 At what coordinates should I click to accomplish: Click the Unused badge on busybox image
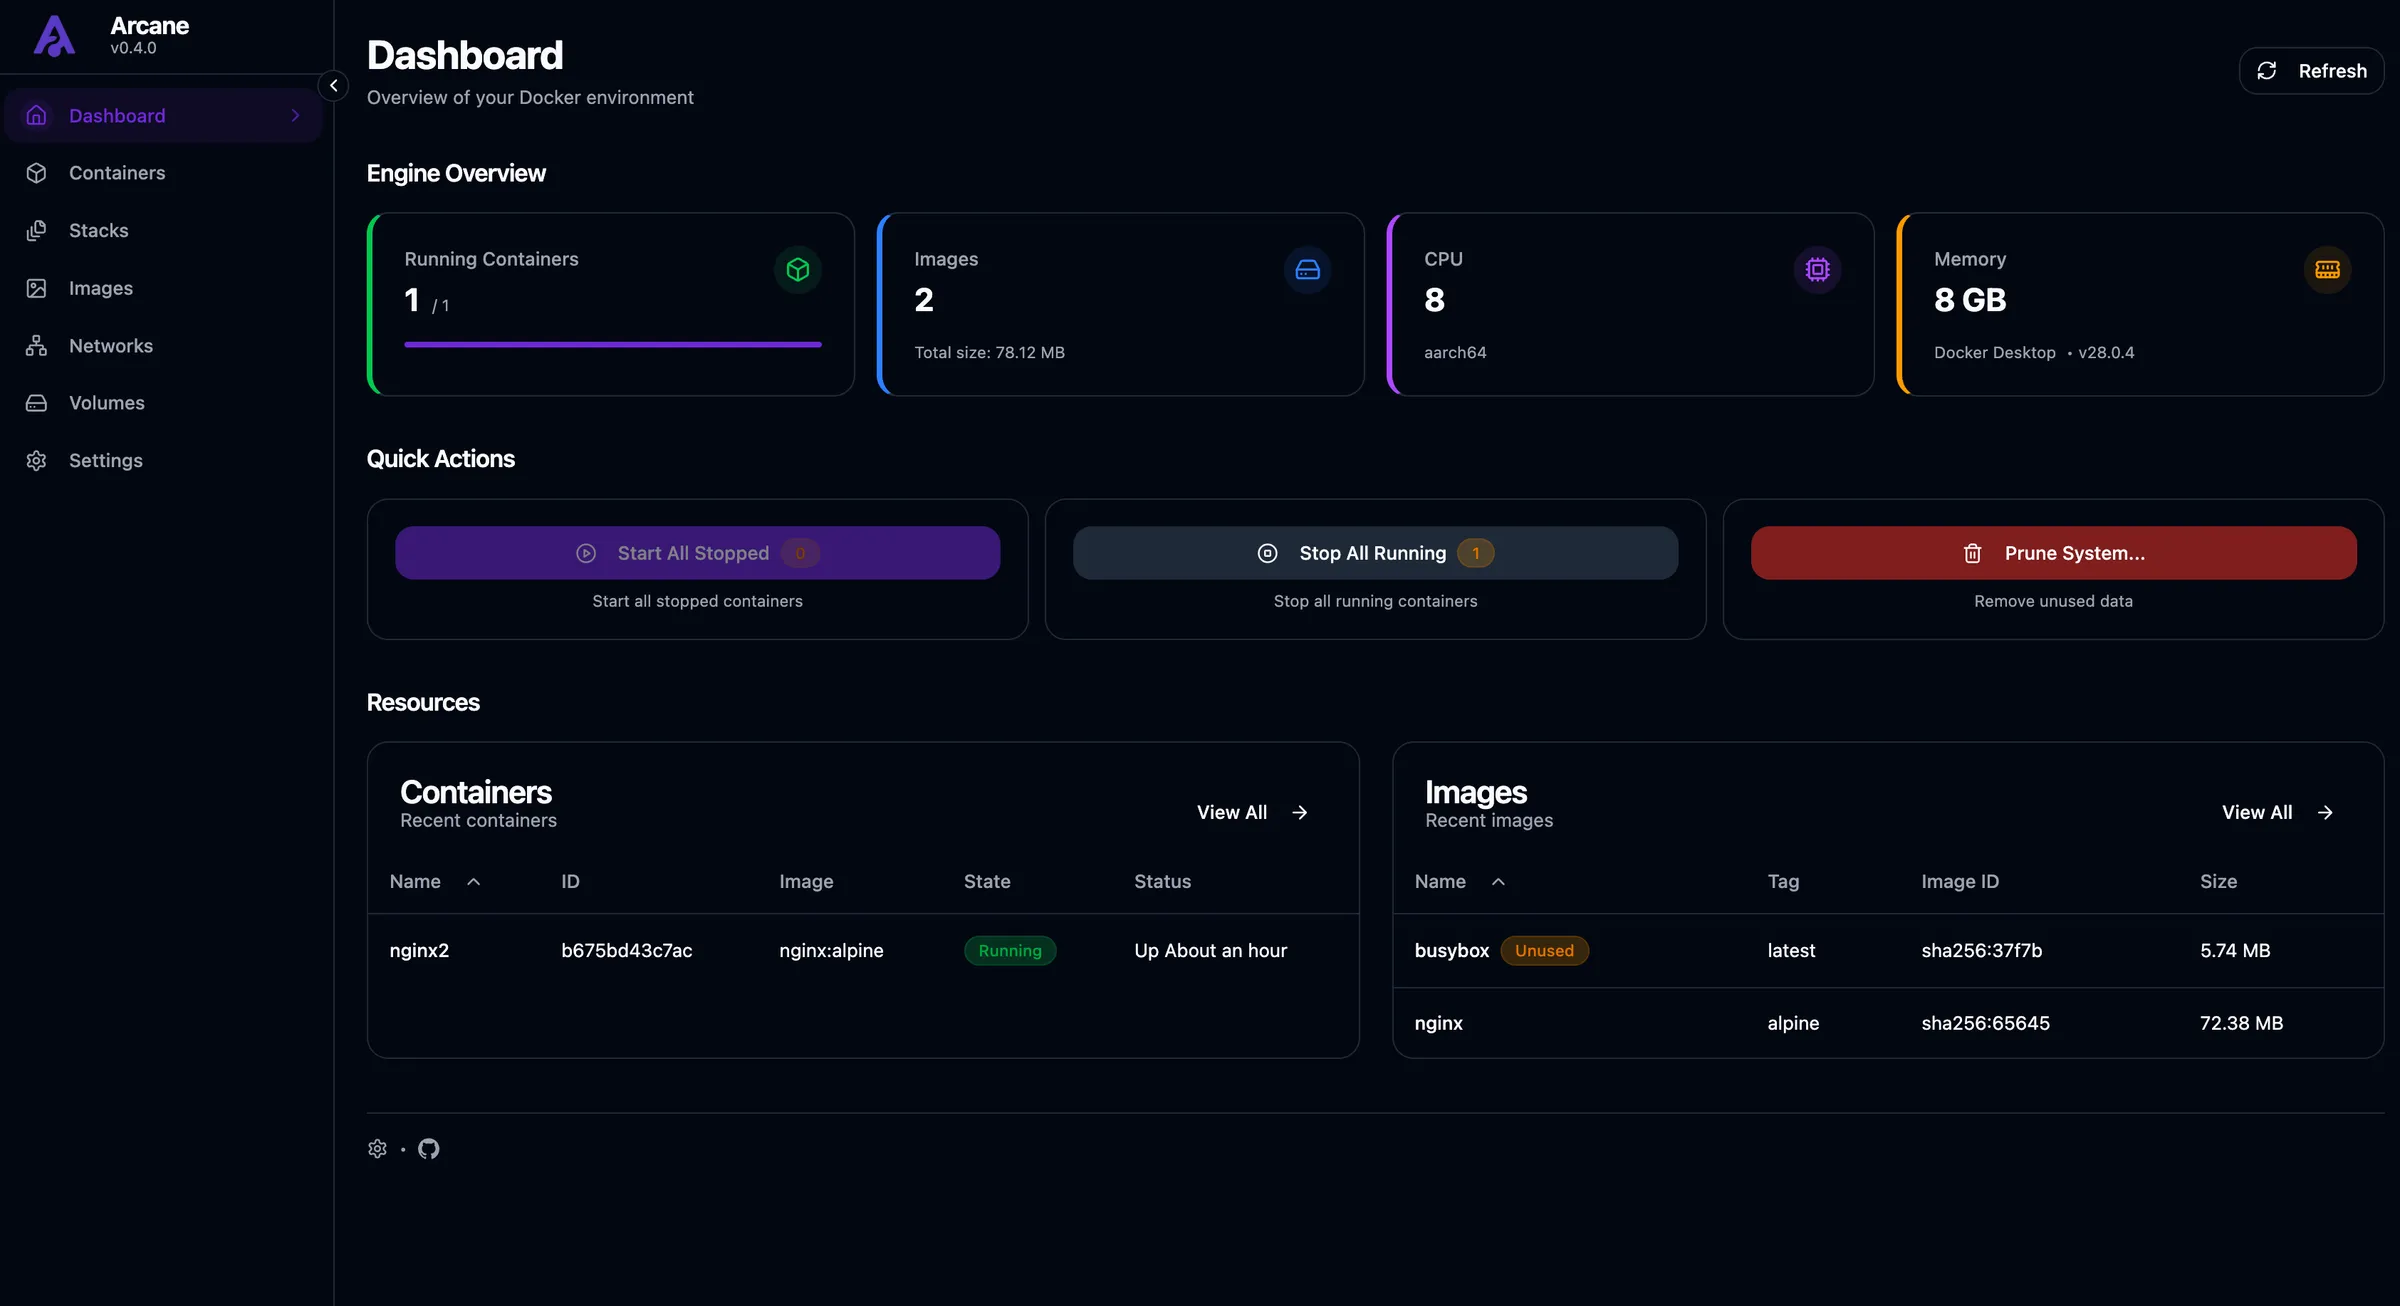tap(1544, 950)
